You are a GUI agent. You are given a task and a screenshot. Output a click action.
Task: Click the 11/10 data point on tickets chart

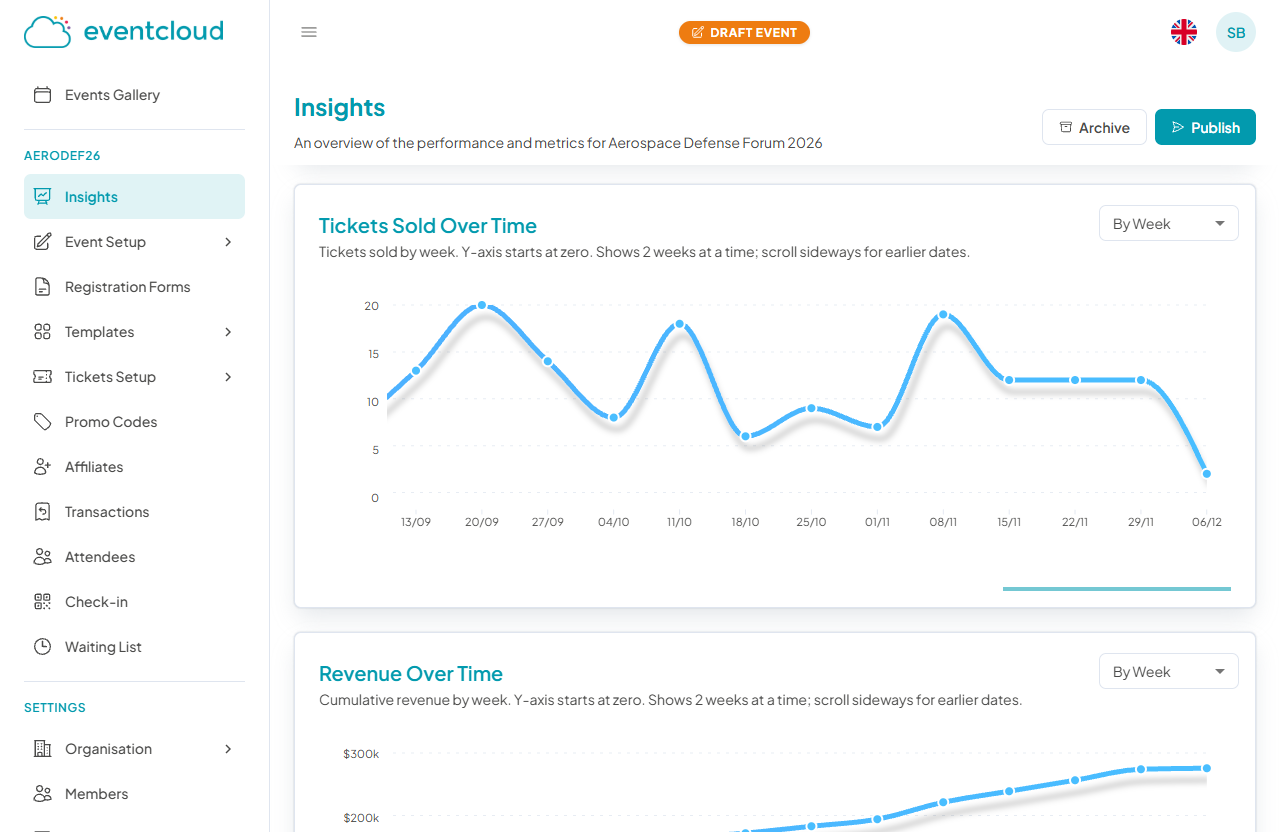point(680,324)
